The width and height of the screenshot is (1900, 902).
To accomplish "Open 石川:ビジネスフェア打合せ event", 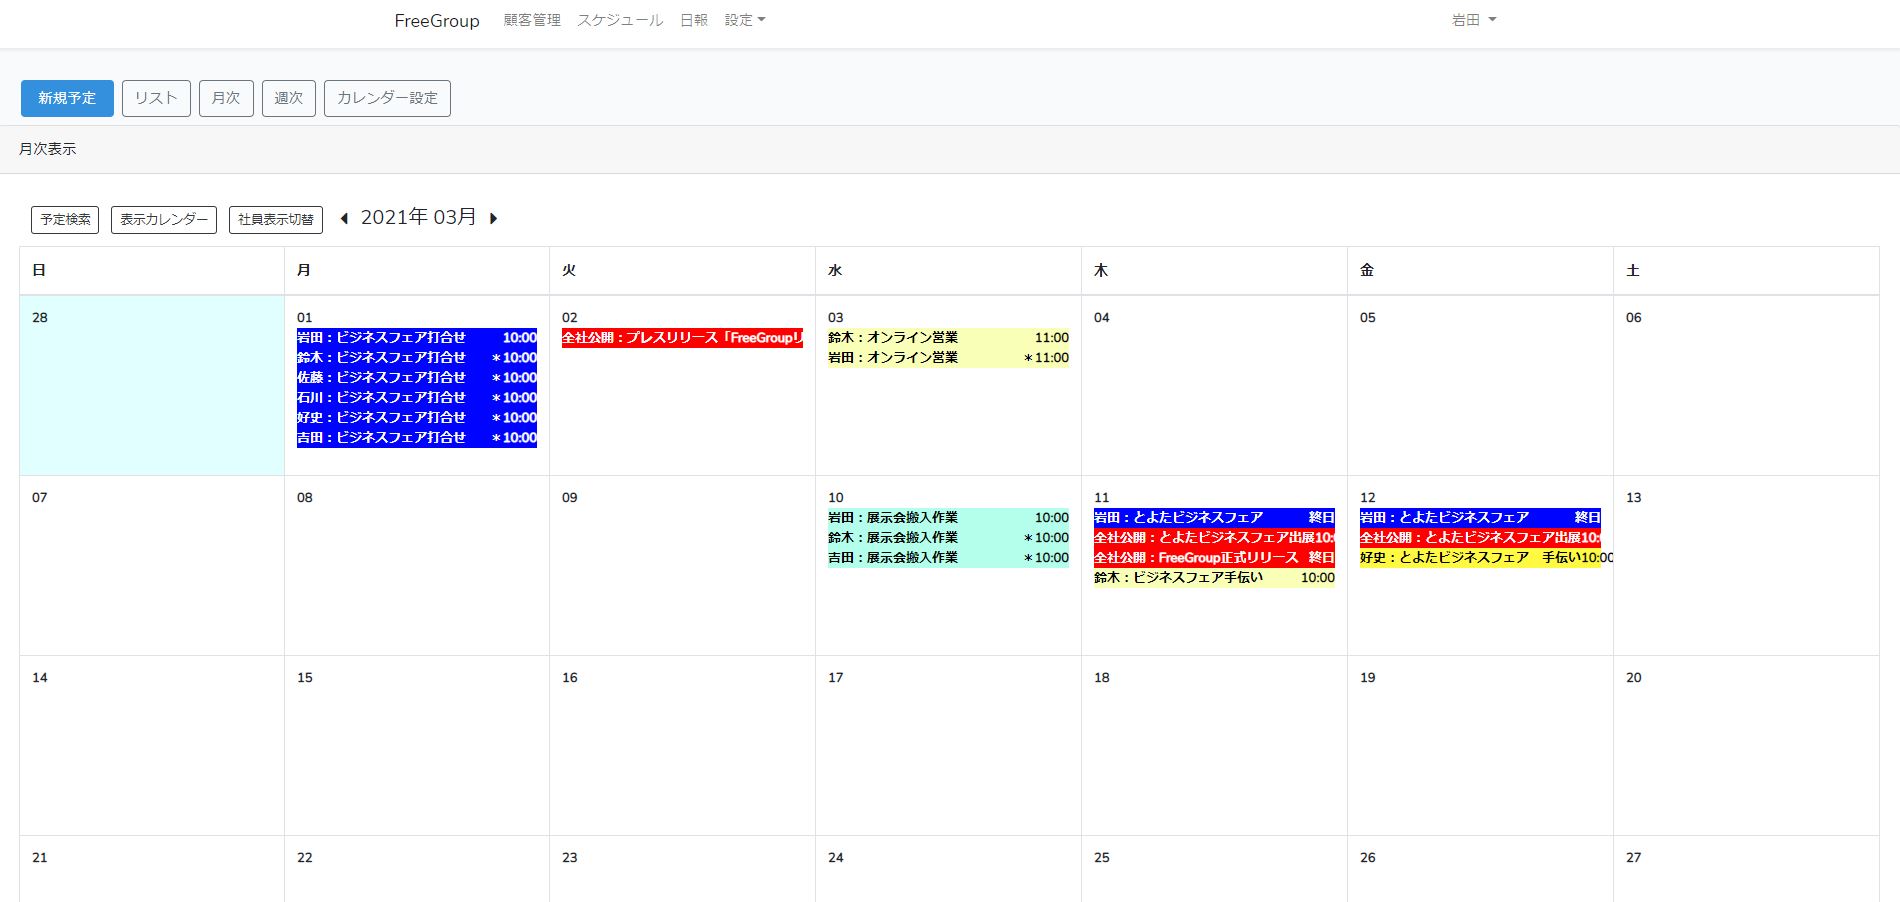I will point(417,398).
